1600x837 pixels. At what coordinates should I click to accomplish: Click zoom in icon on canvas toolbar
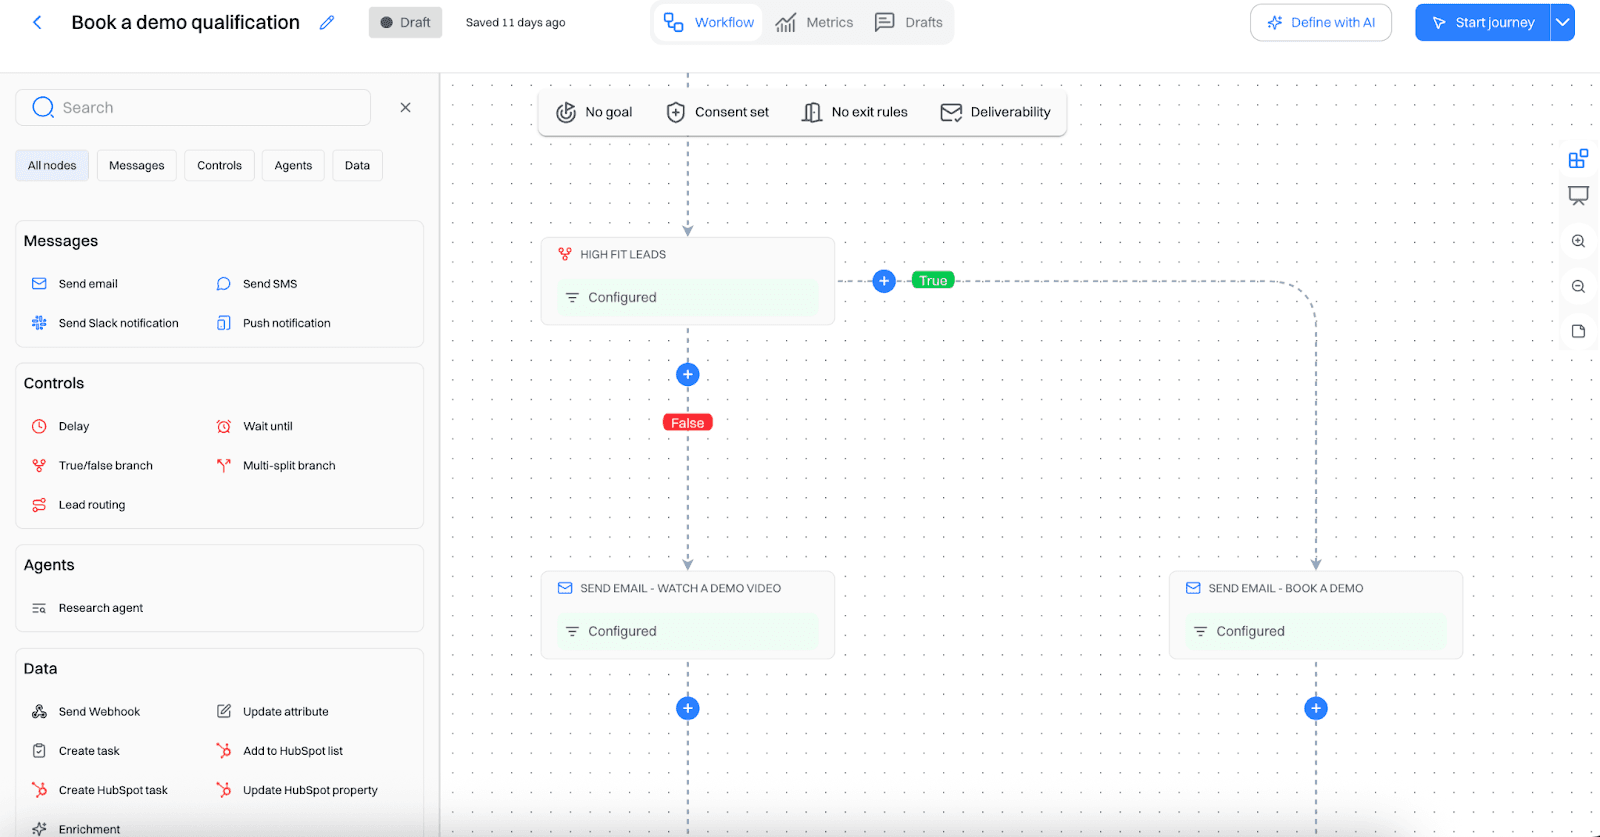[1578, 241]
